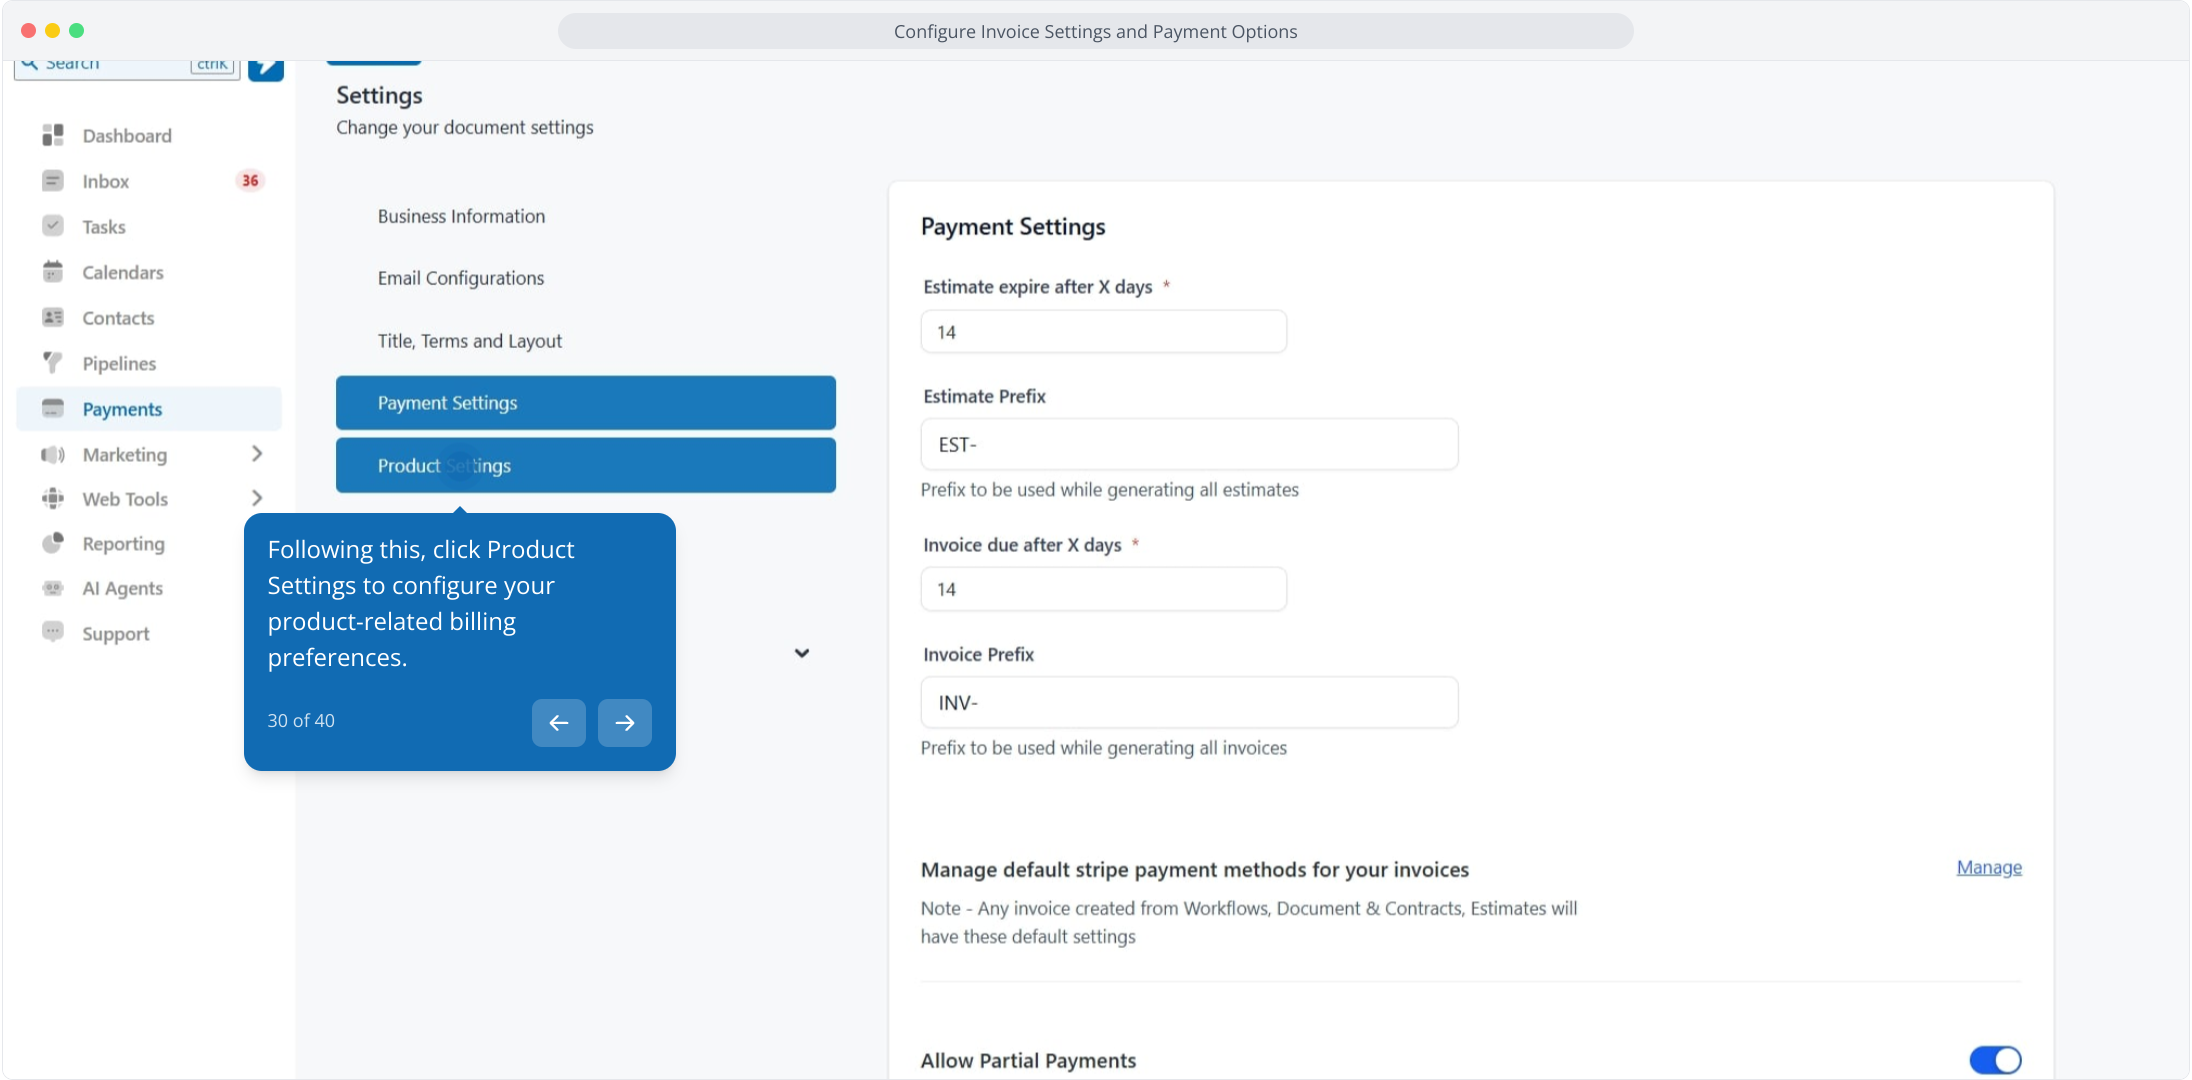Image resolution: width=2192 pixels, height=1080 pixels.
Task: Click the Manage stripe payment methods link
Action: tap(1988, 868)
